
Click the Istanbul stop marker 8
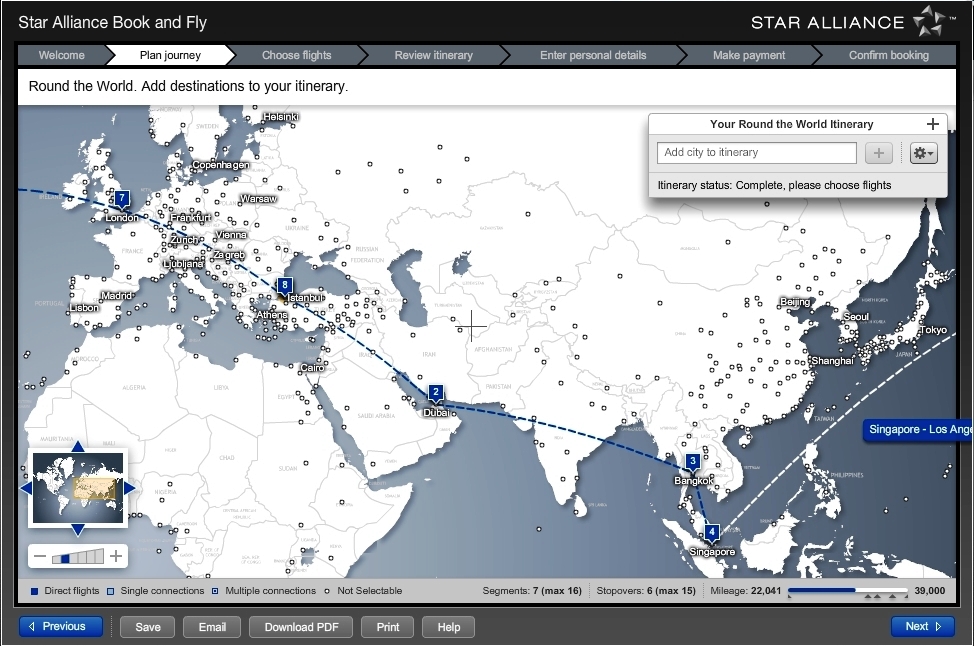[x=284, y=286]
